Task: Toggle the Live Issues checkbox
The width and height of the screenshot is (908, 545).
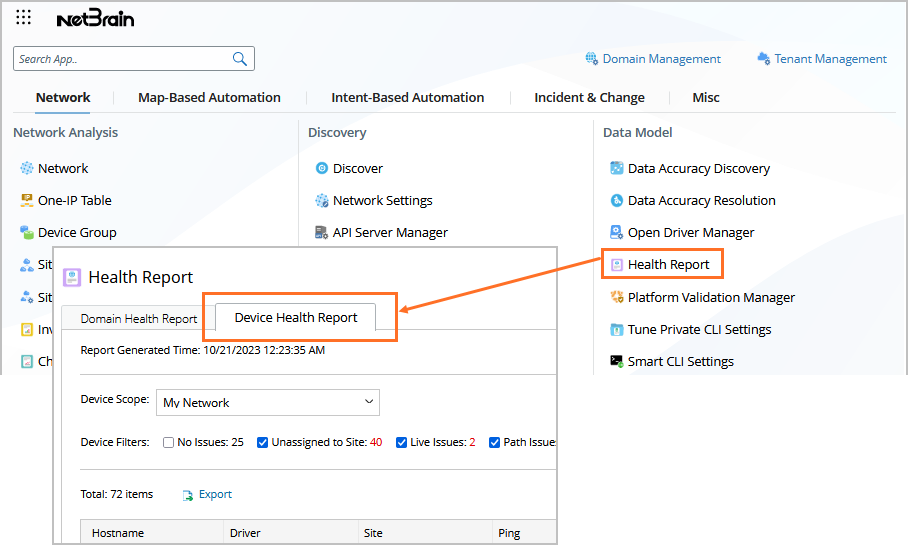Action: point(401,442)
